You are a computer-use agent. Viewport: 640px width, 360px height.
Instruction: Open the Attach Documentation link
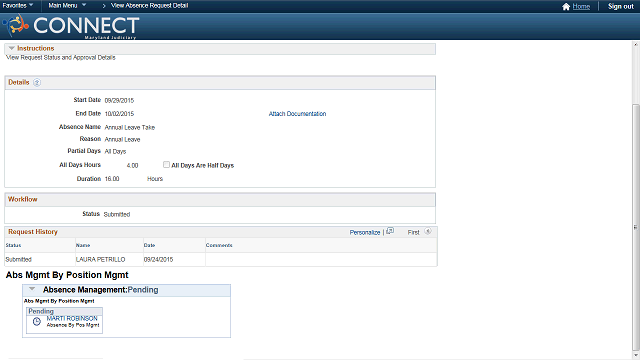click(297, 114)
